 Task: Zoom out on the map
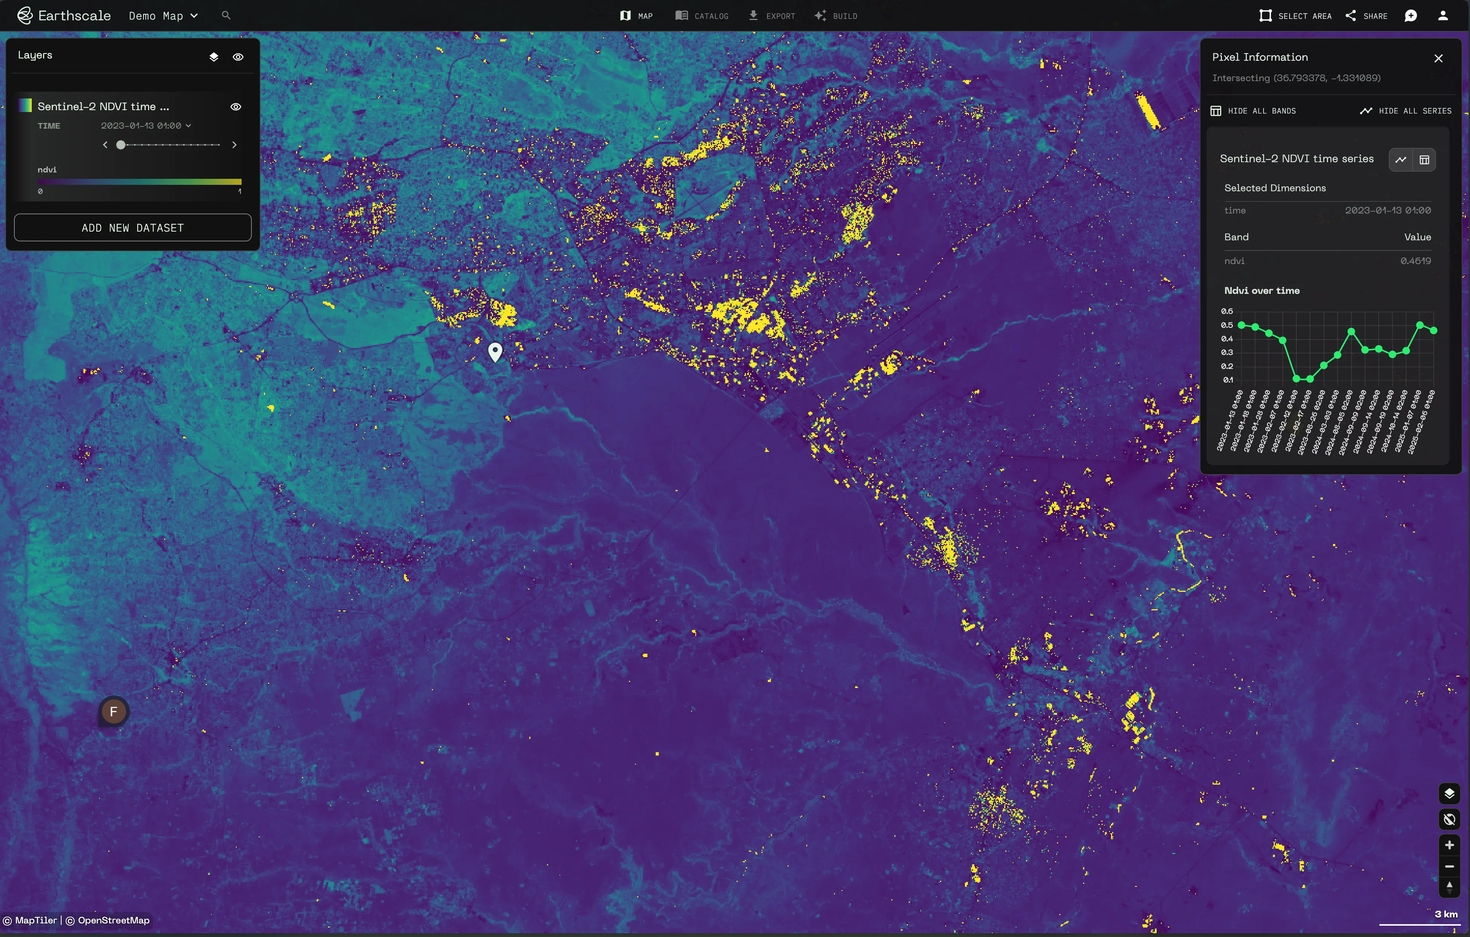pos(1449,866)
